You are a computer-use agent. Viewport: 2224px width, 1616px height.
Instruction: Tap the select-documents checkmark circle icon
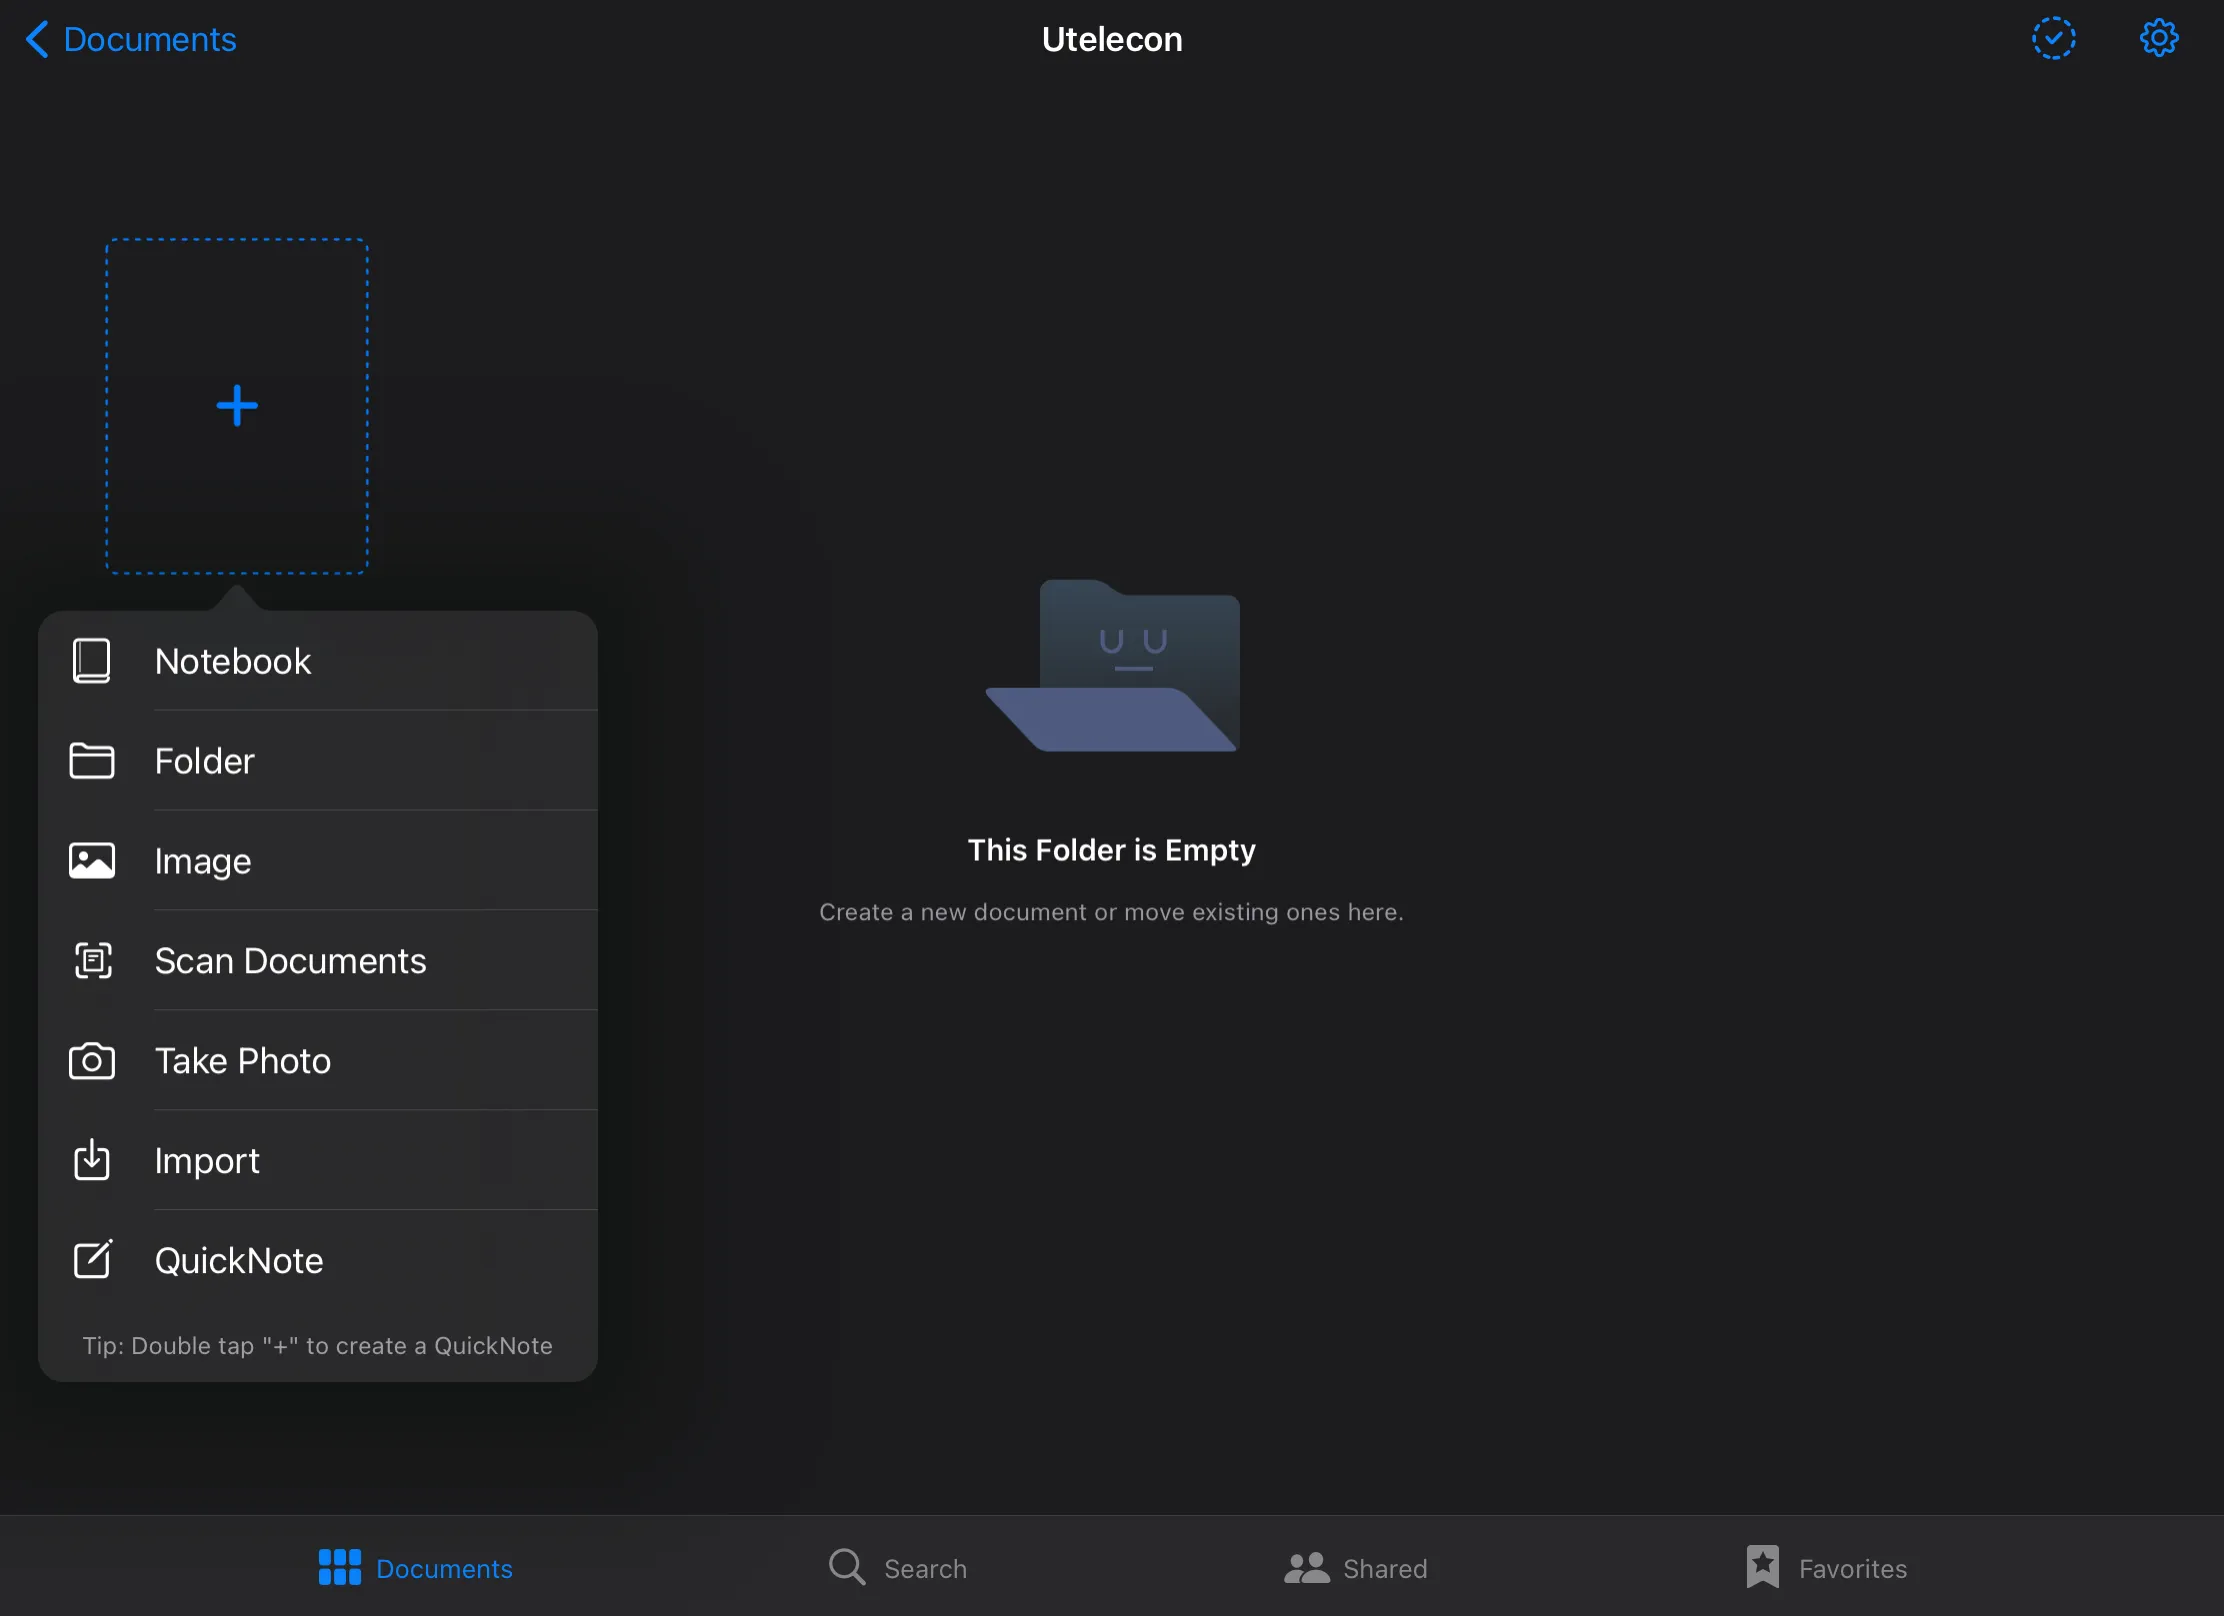click(x=2053, y=39)
